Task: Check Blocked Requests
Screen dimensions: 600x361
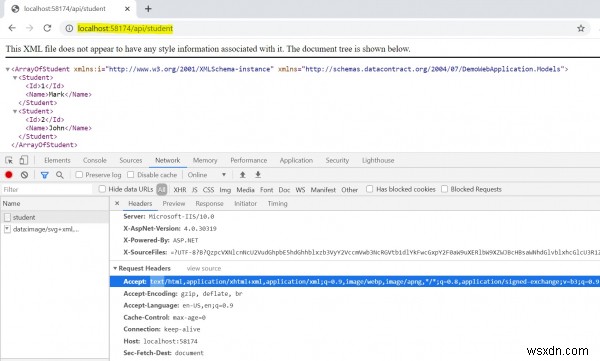Action: (444, 189)
